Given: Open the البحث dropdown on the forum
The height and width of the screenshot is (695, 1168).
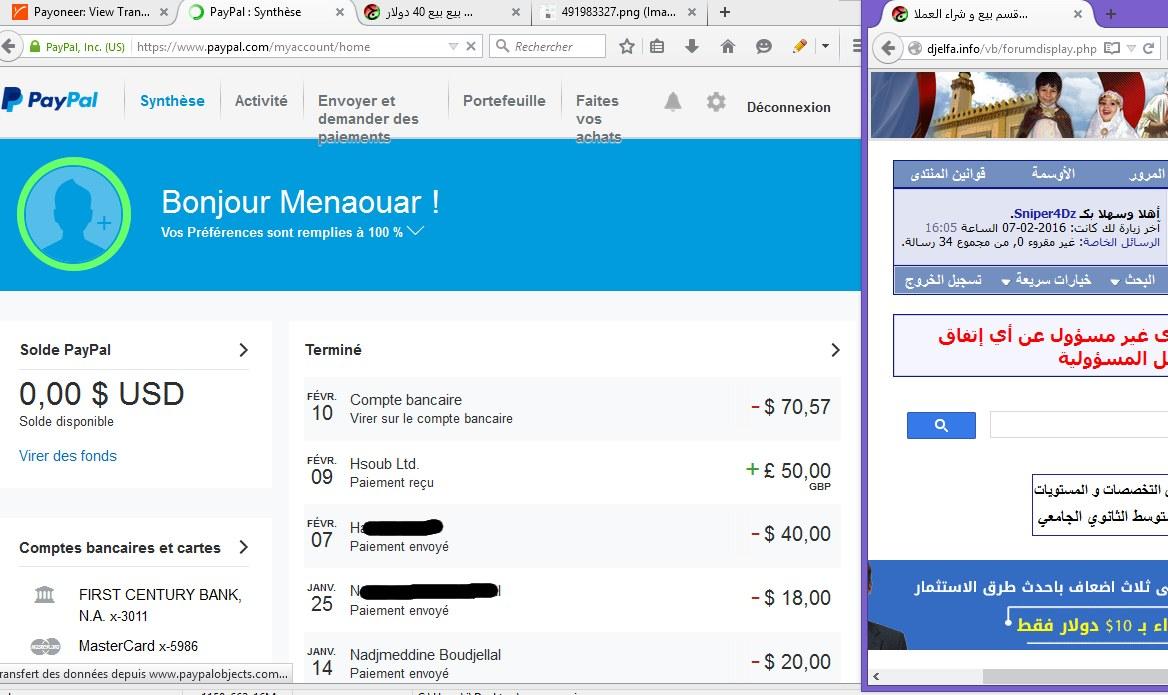Looking at the screenshot, I should tap(1133, 280).
